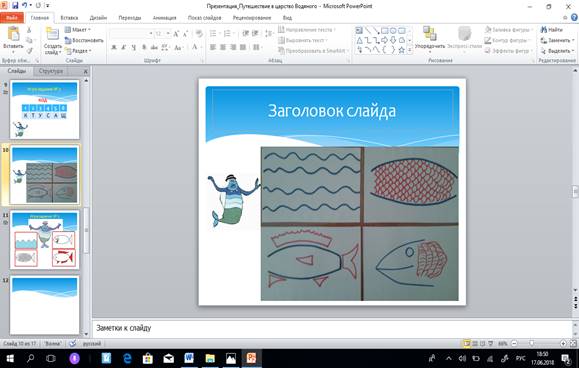Toggle underline Ч formatting button
The height and width of the screenshot is (368, 579).
click(x=134, y=47)
